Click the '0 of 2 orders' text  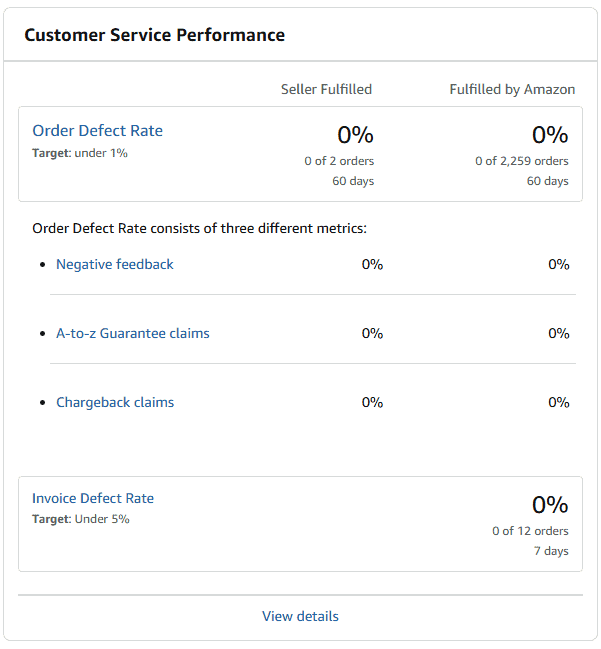pyautogui.click(x=339, y=161)
